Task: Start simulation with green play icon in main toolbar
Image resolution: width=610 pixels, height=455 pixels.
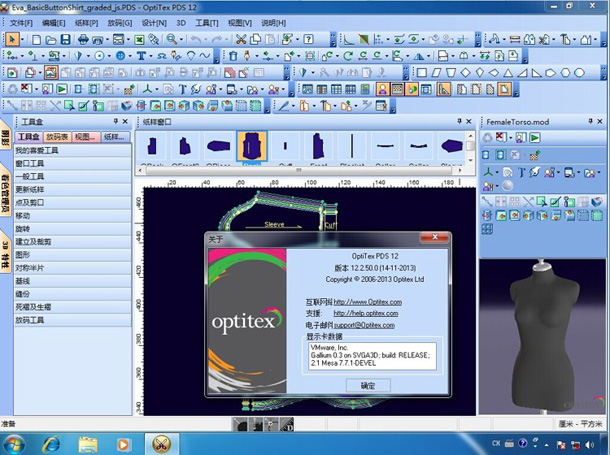Action: (61, 89)
